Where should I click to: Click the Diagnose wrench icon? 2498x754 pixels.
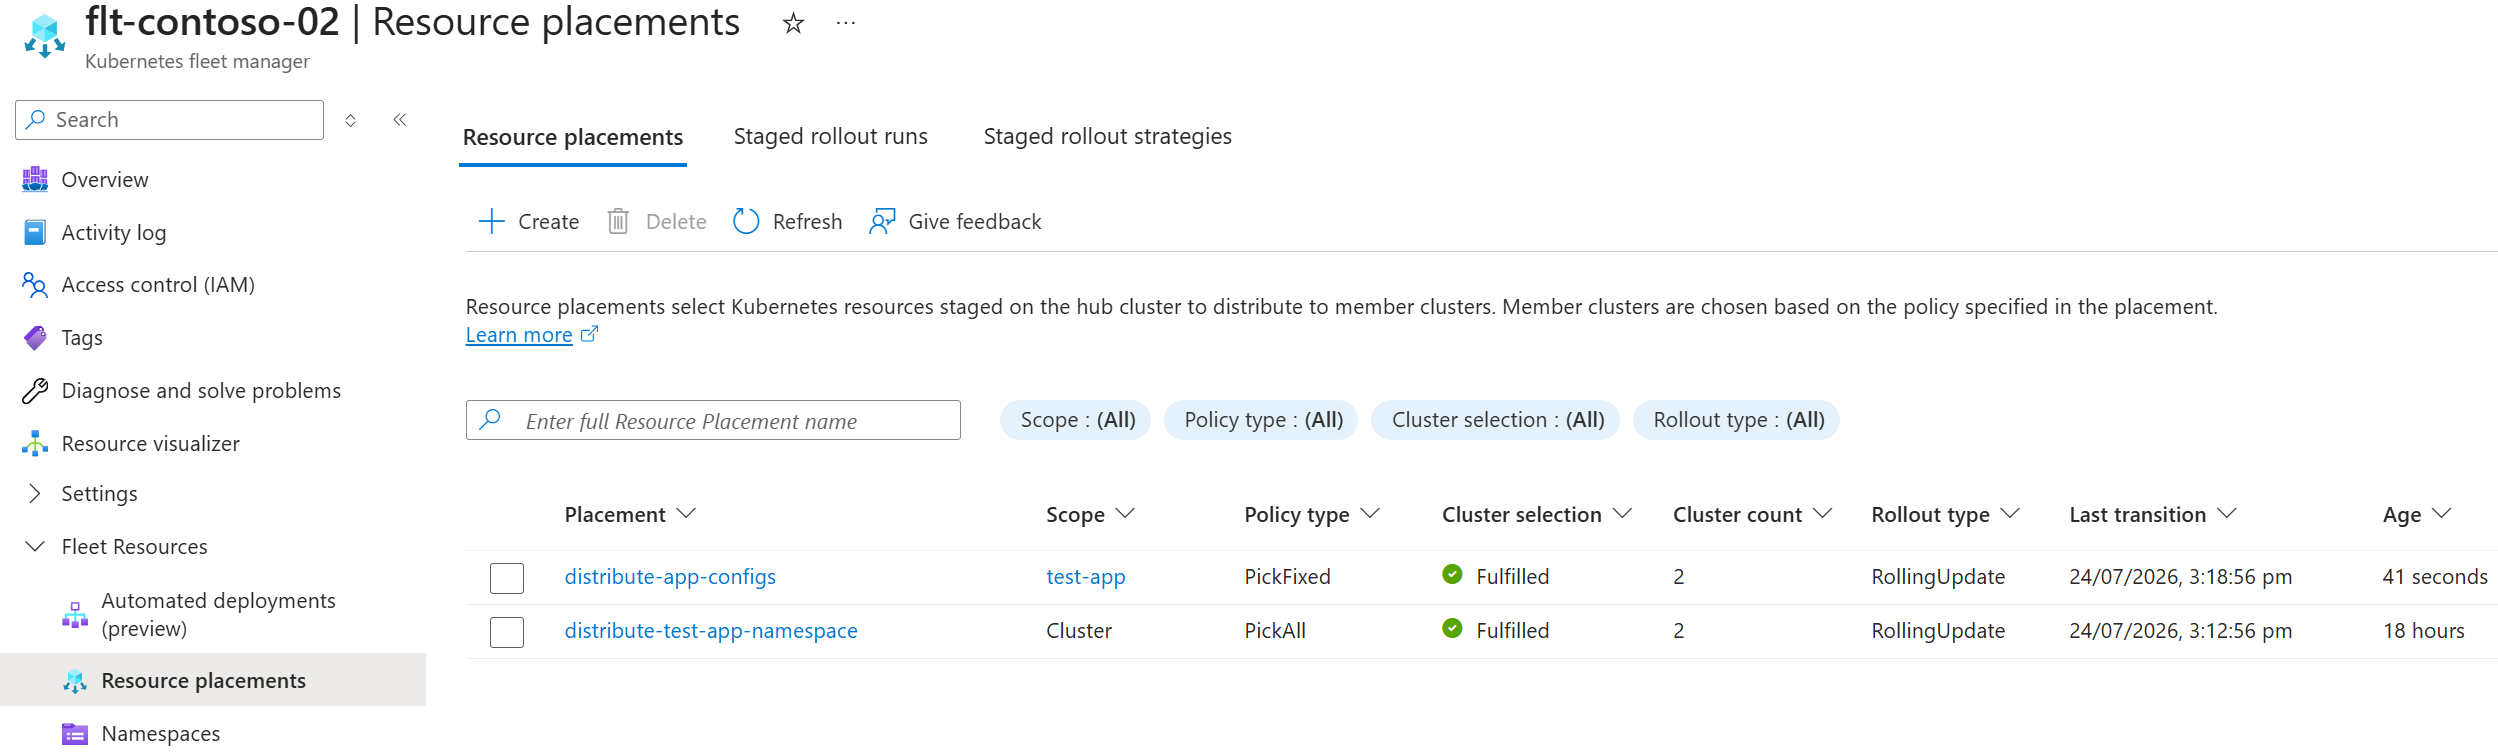35,391
